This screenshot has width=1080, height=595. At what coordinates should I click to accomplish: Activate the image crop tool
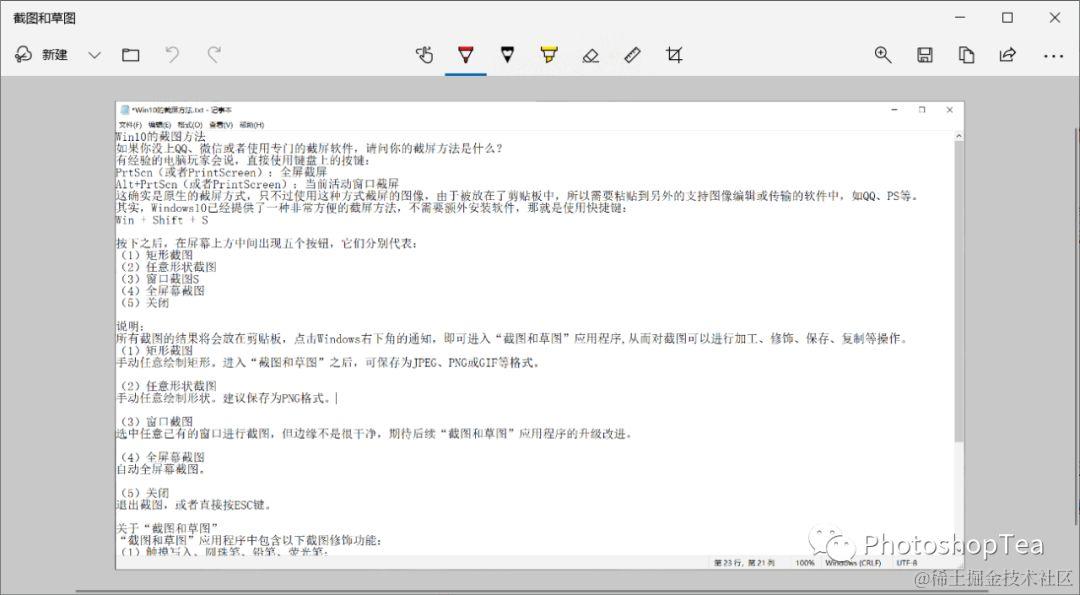(674, 55)
